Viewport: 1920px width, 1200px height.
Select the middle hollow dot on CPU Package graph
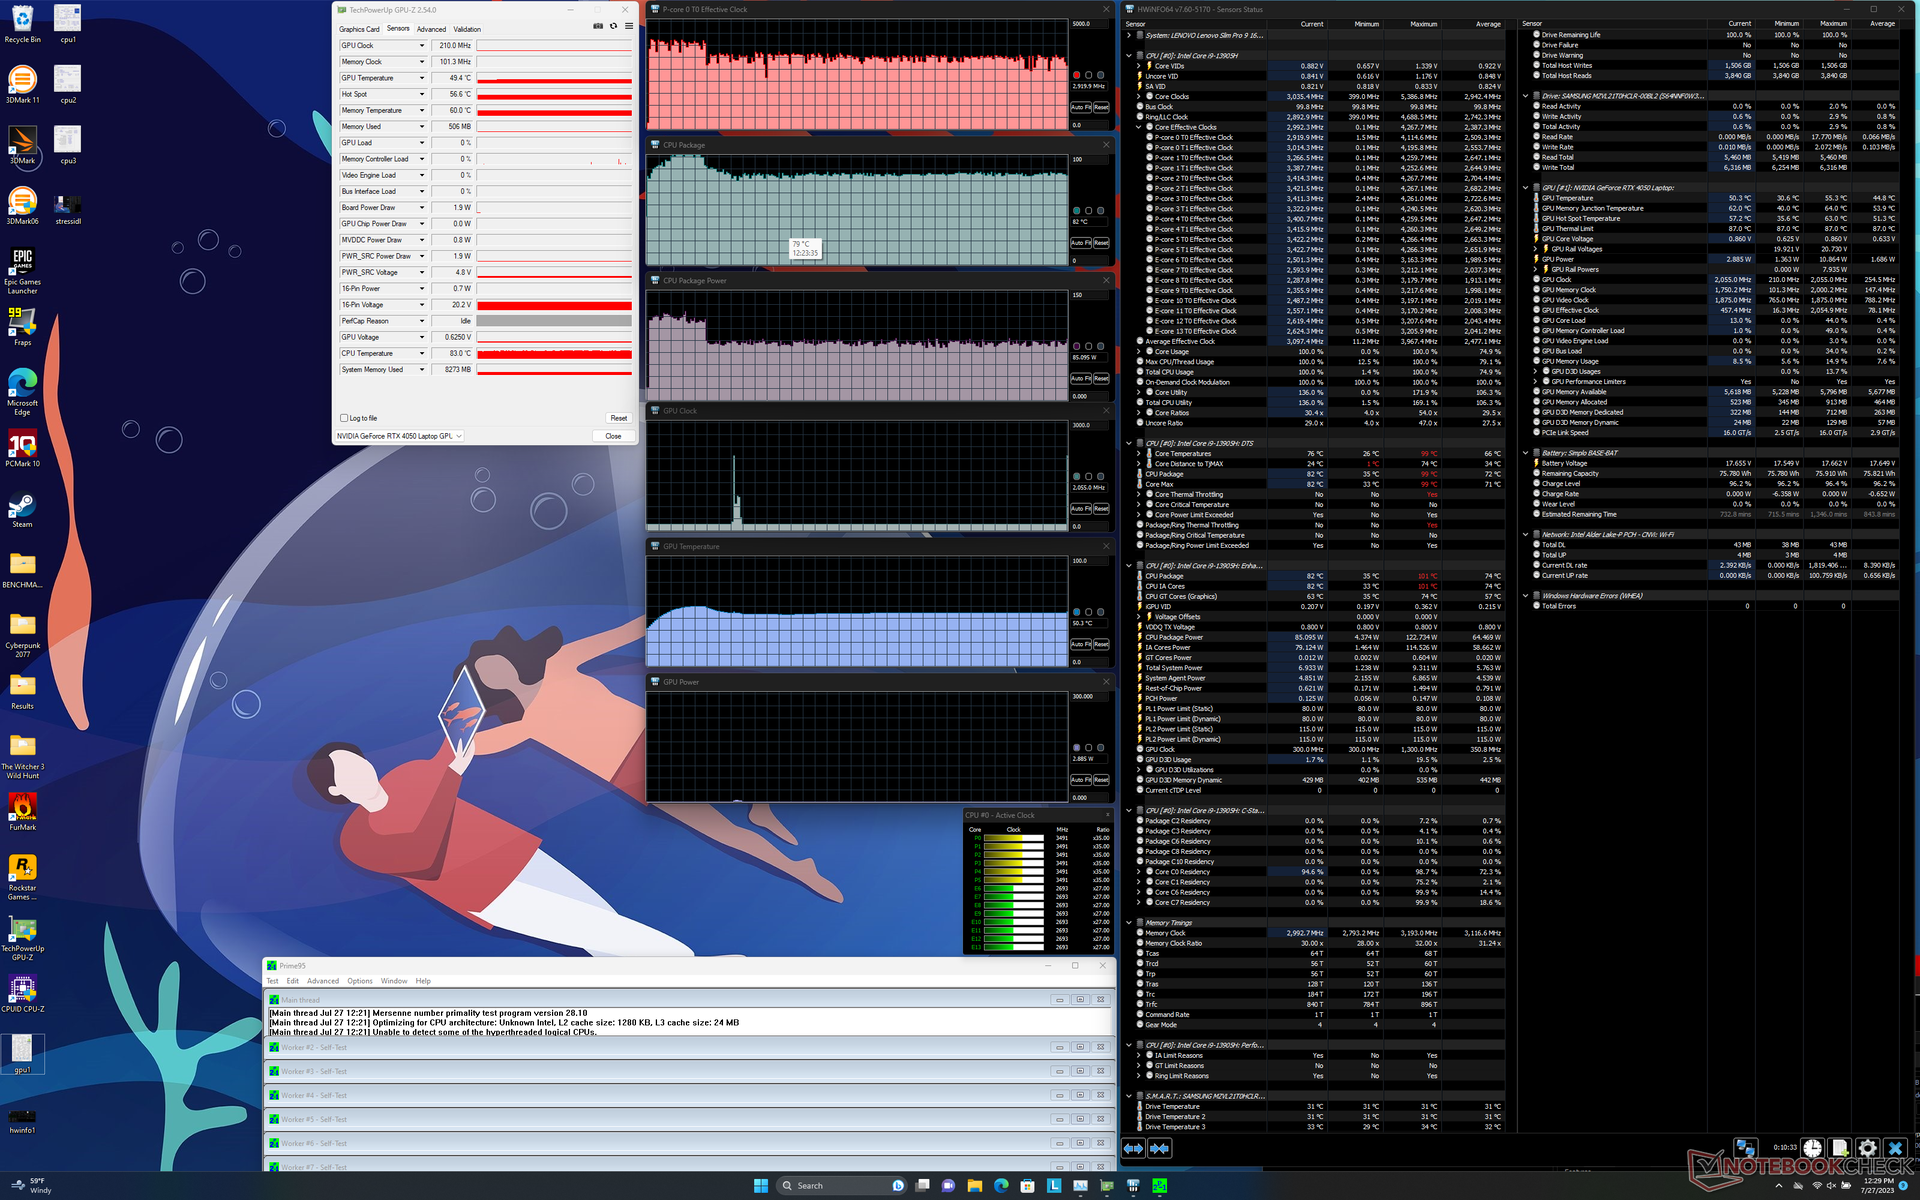point(1088,211)
